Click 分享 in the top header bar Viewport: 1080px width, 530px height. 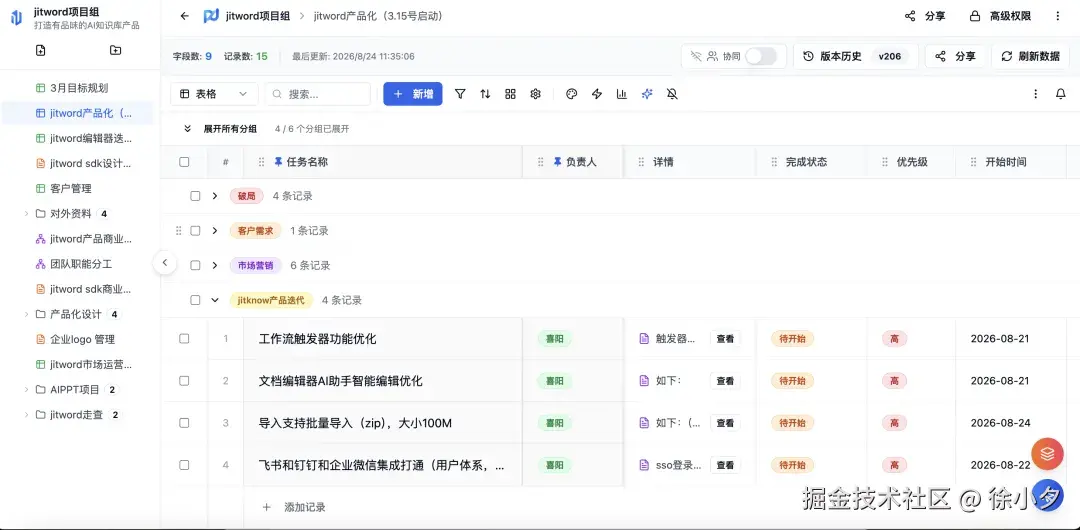click(x=925, y=16)
